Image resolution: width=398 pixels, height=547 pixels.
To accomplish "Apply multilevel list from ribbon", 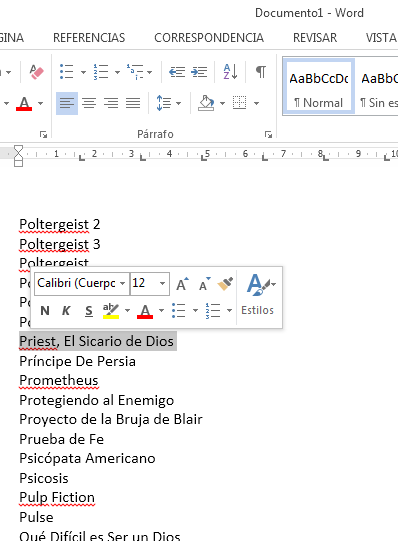I will (x=135, y=72).
